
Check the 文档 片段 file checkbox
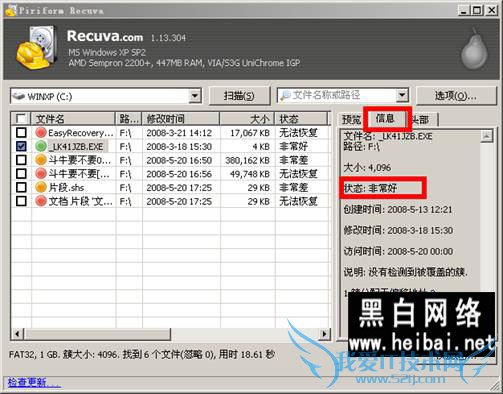click(x=21, y=201)
